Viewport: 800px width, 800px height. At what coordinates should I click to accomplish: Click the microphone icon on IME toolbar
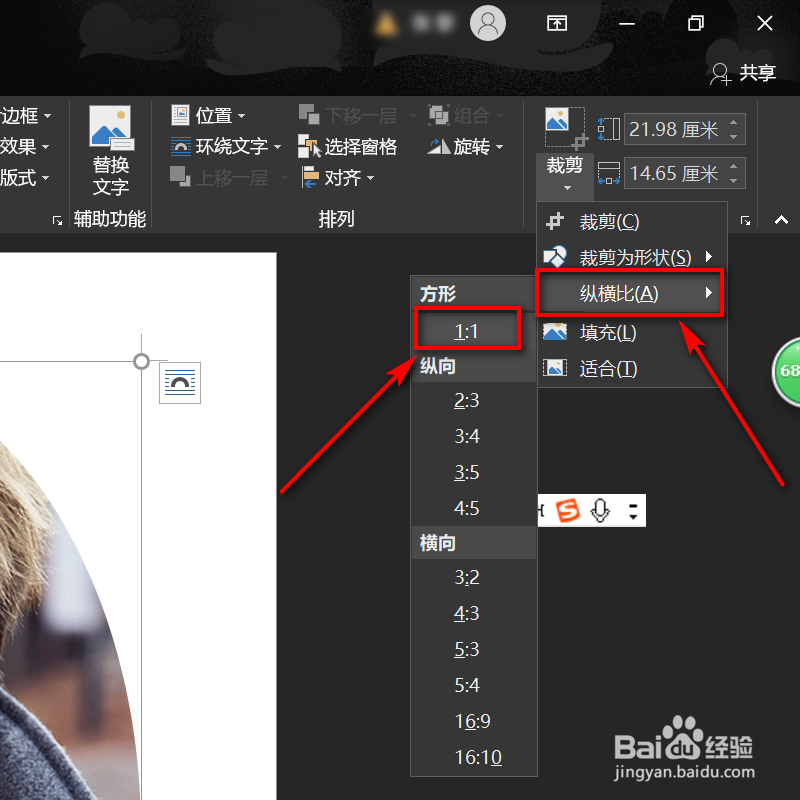[600, 510]
